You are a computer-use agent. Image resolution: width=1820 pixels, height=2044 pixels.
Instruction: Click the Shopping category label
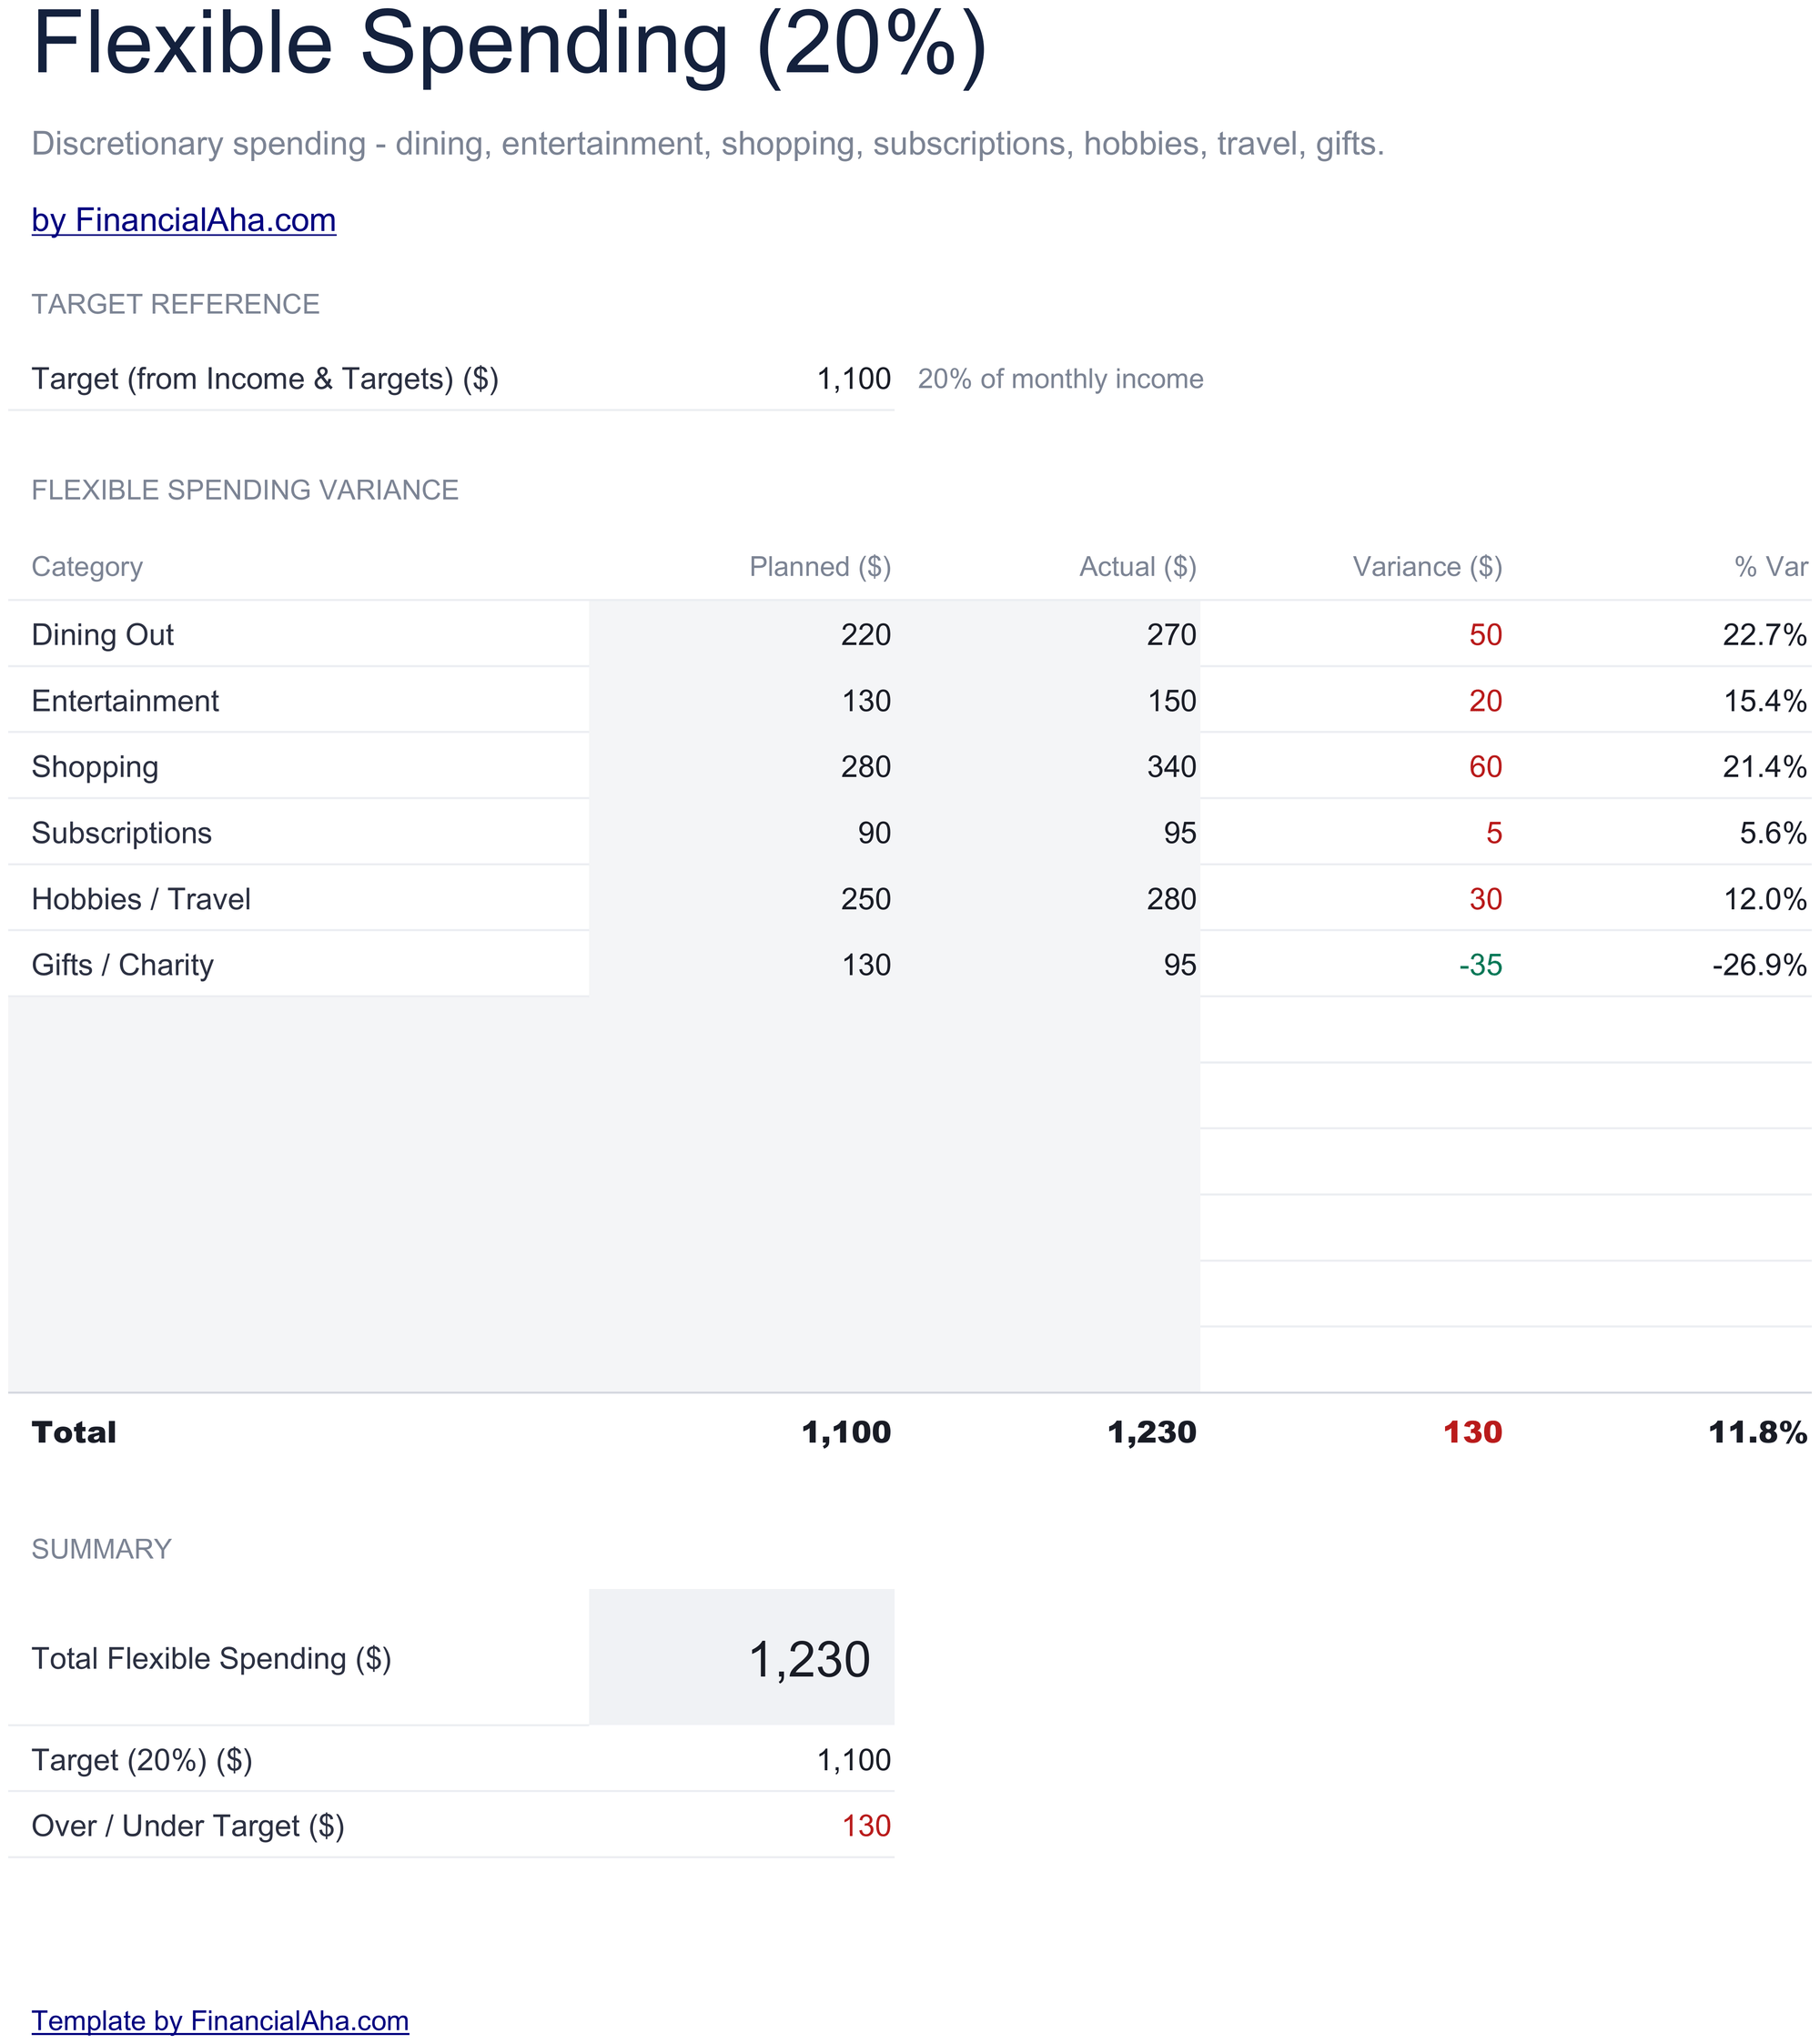(95, 767)
